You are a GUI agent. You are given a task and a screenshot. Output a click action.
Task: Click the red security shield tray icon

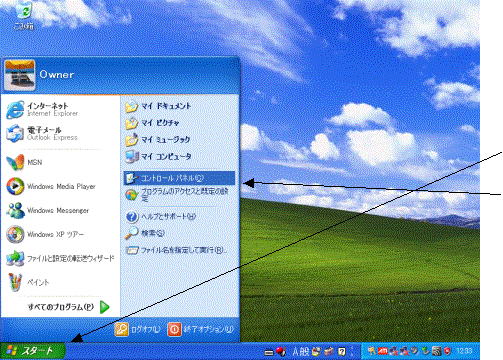(x=447, y=351)
